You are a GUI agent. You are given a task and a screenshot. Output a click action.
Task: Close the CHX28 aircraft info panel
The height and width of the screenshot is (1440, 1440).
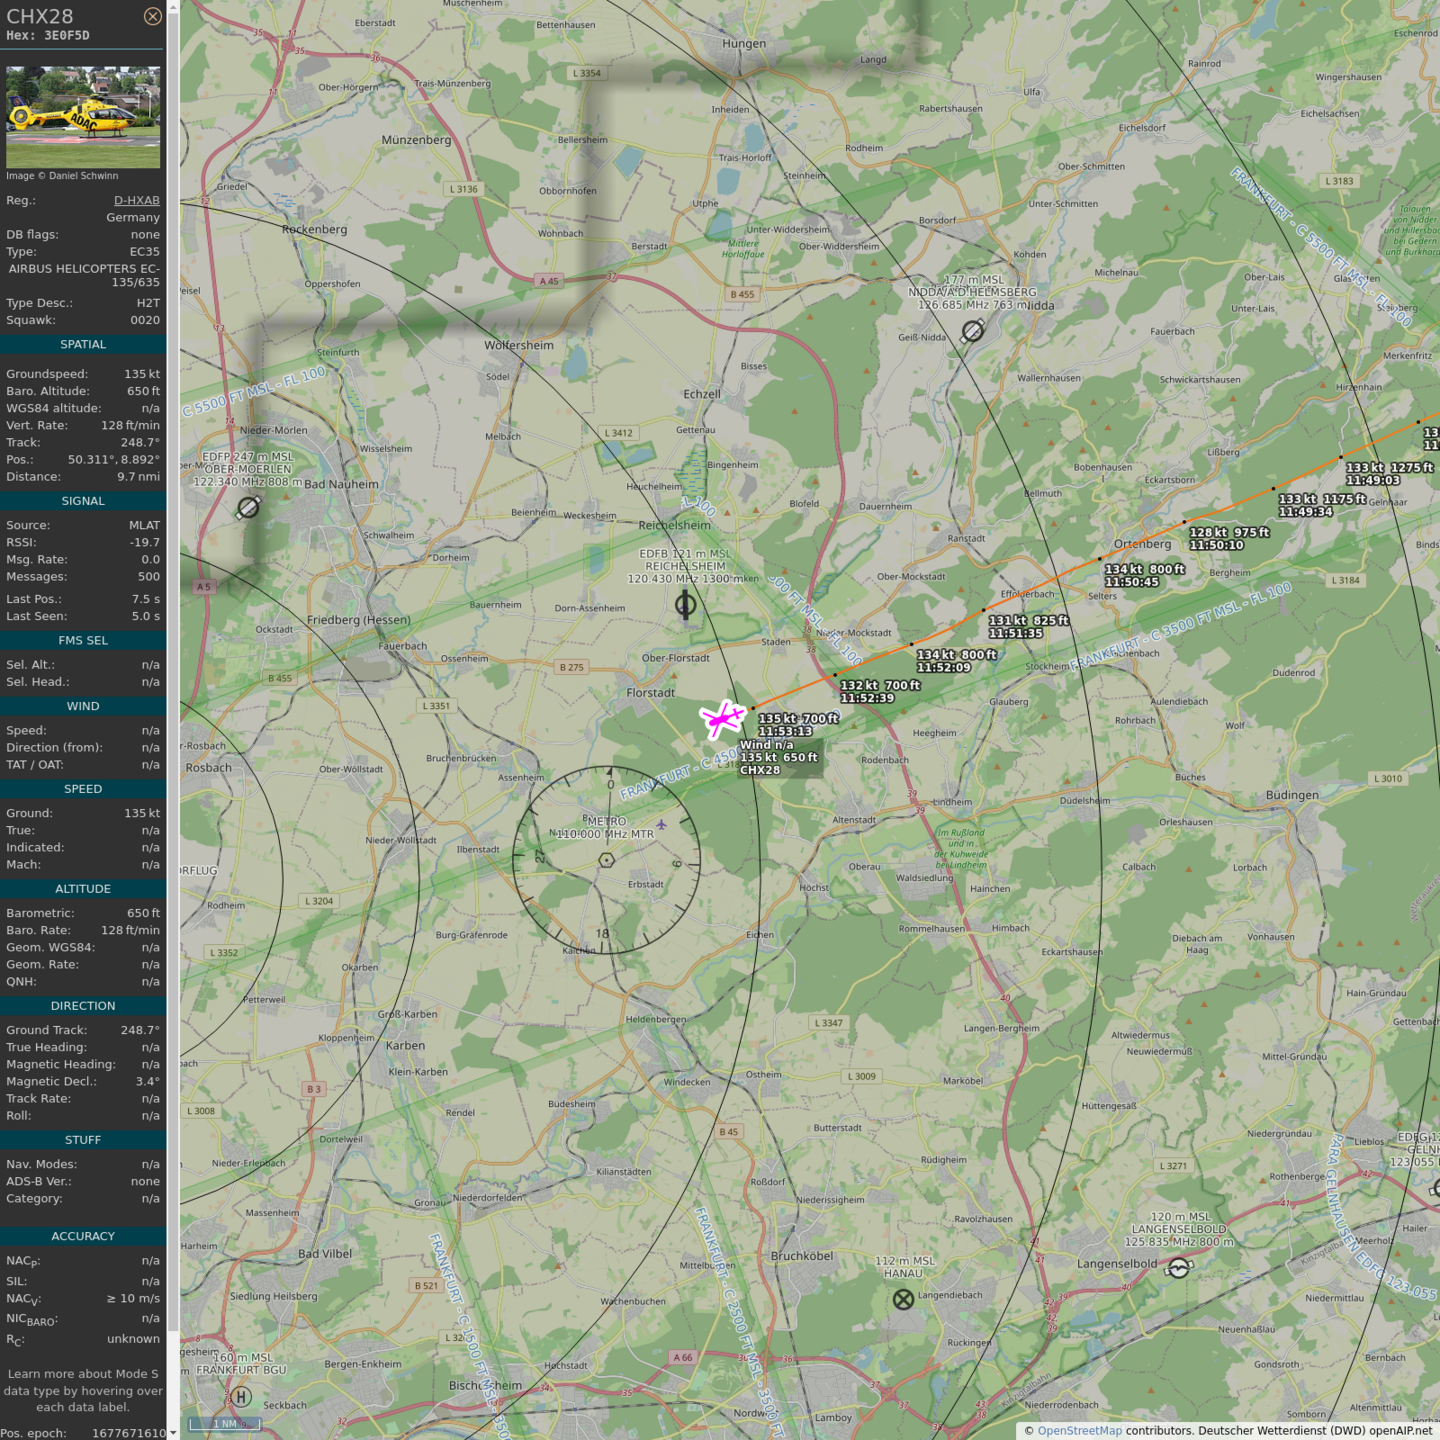pos(152,16)
